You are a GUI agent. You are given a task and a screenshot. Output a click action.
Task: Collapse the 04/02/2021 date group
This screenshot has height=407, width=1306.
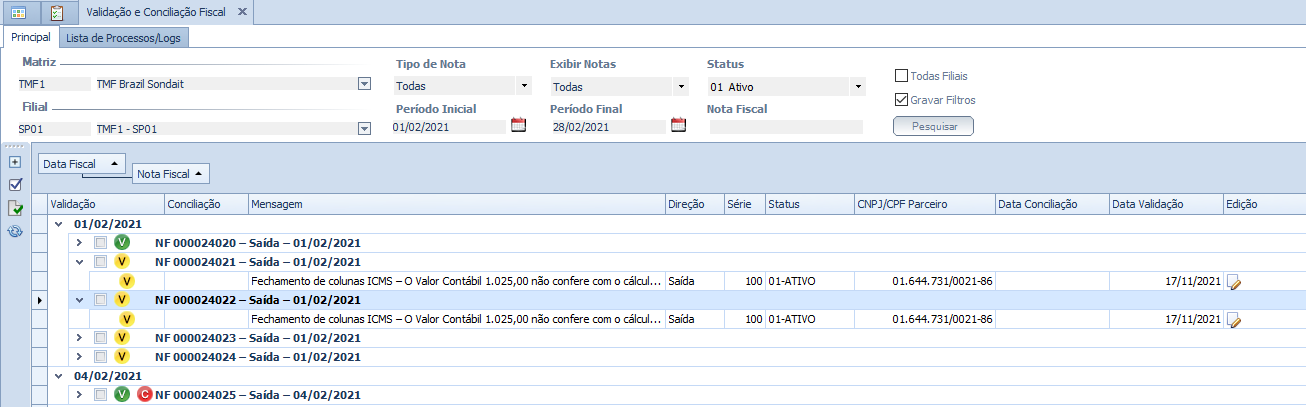(x=59, y=376)
